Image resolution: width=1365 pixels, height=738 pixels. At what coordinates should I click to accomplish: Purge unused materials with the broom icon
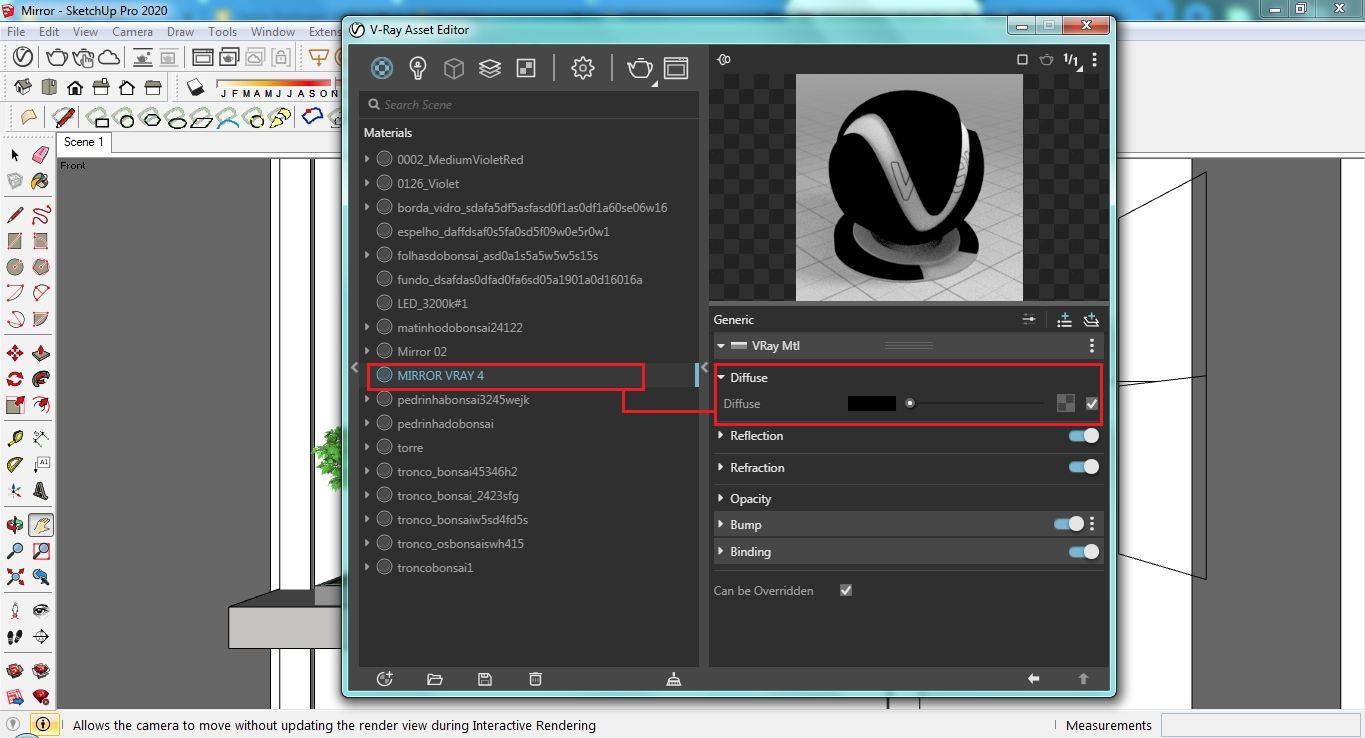674,679
